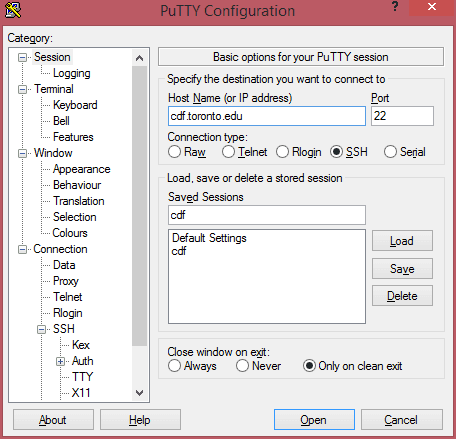This screenshot has width=456, height=439.
Task: Click the Save session button
Action: point(402,269)
